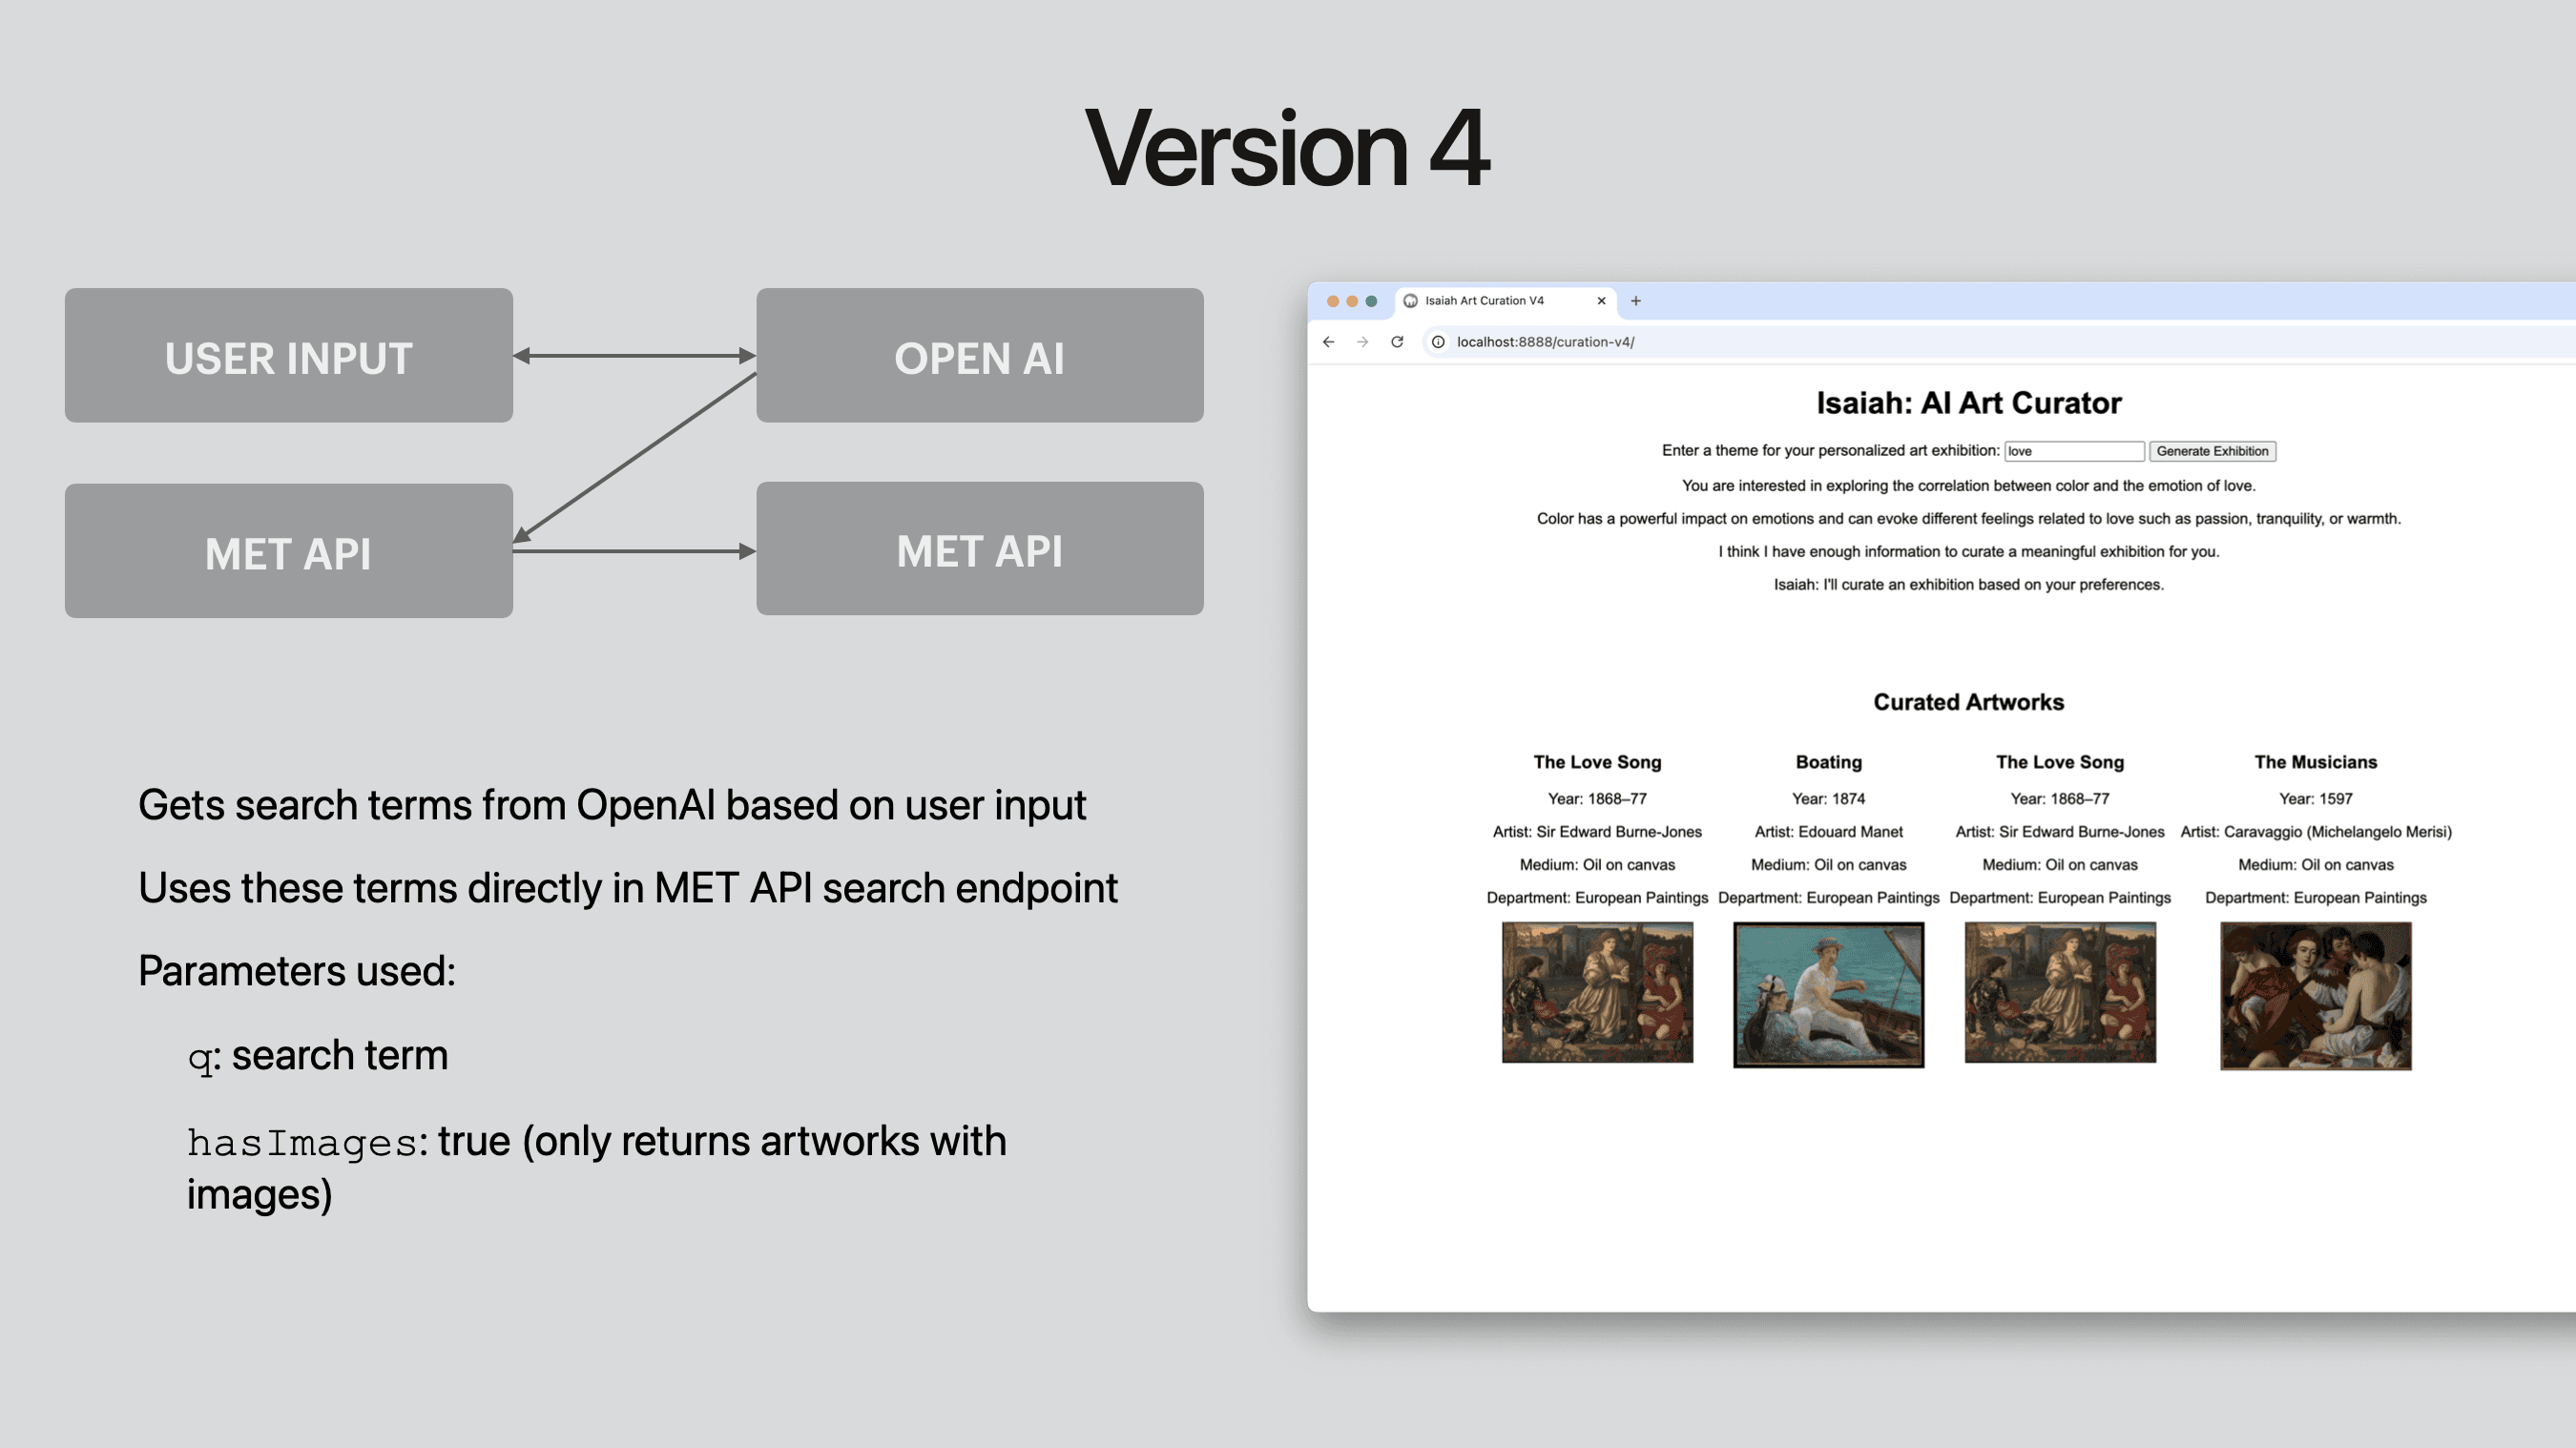Open a new browser tab
Viewport: 2576px width, 1448px height.
pyautogui.click(x=1636, y=301)
